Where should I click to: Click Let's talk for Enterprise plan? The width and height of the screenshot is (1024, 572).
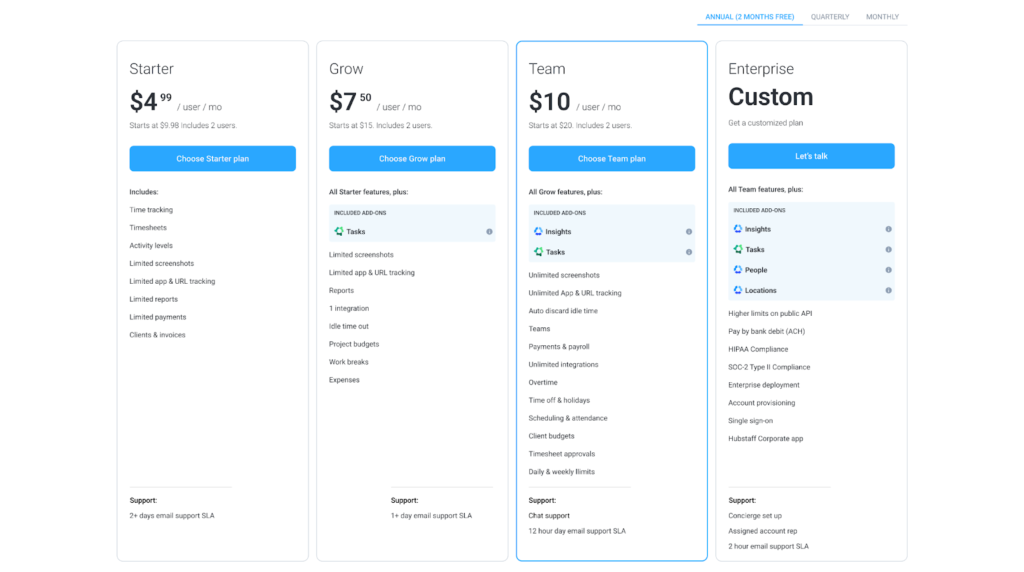point(811,156)
